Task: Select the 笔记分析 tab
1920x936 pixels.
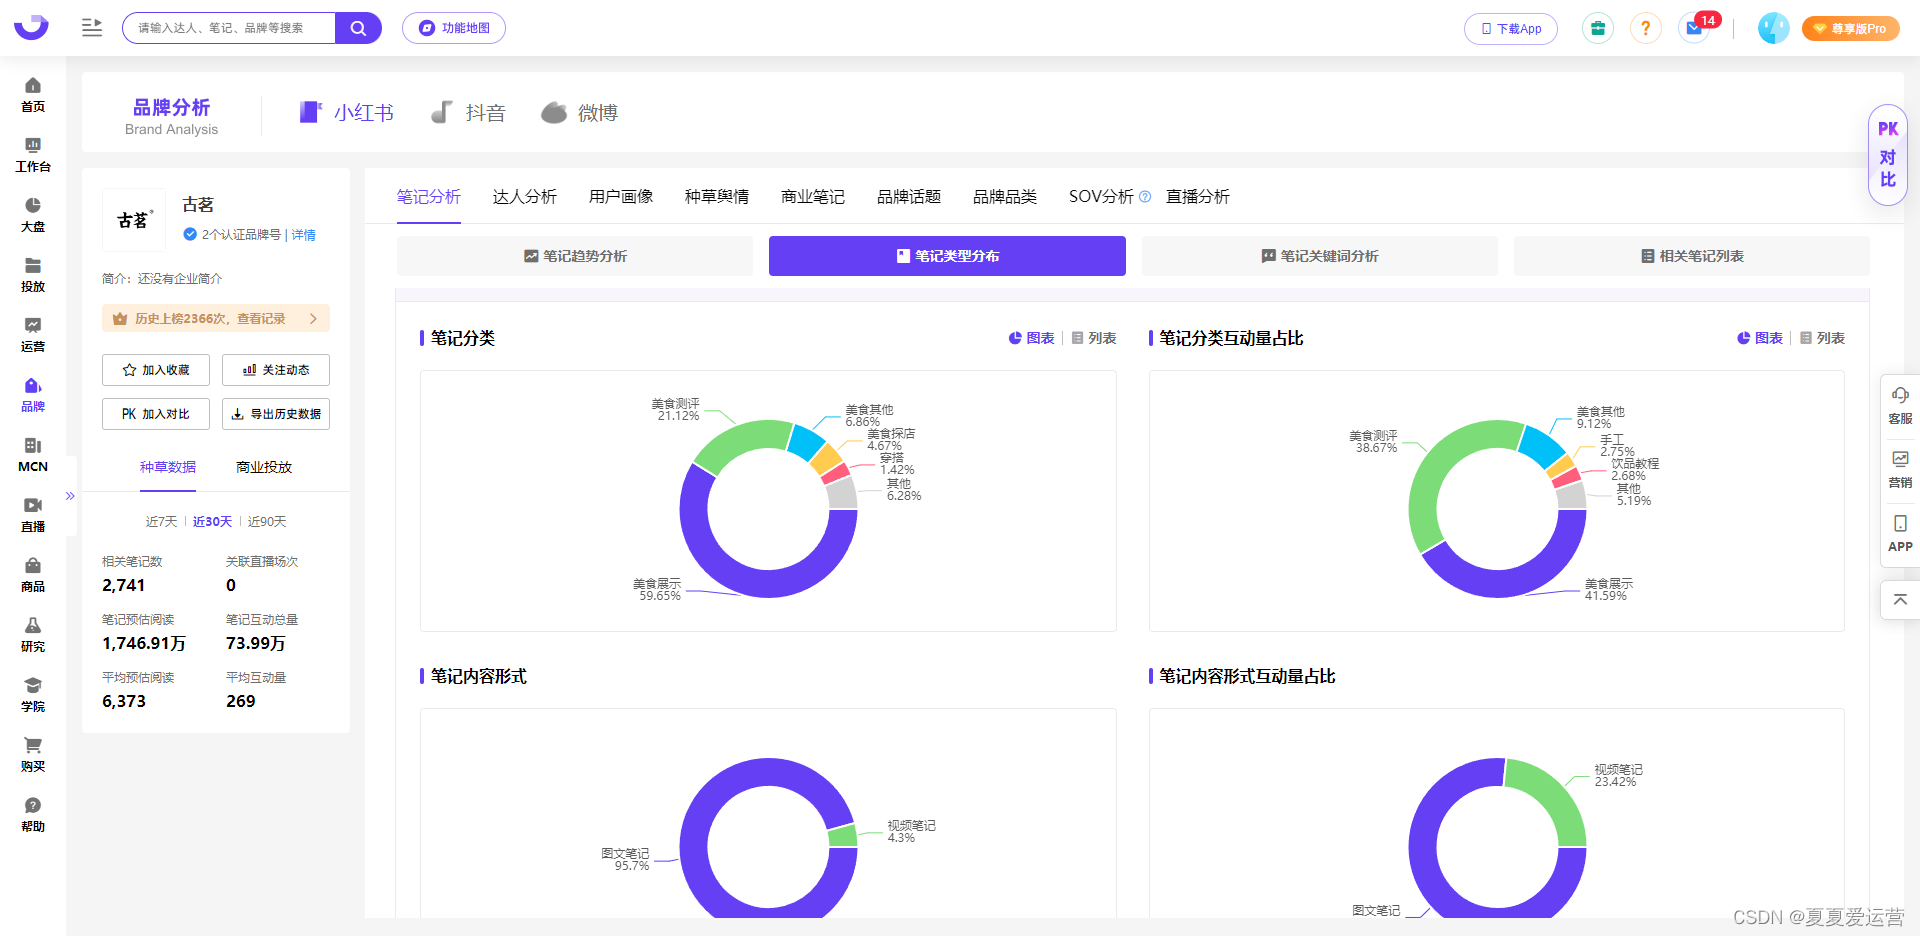Action: 429,197
